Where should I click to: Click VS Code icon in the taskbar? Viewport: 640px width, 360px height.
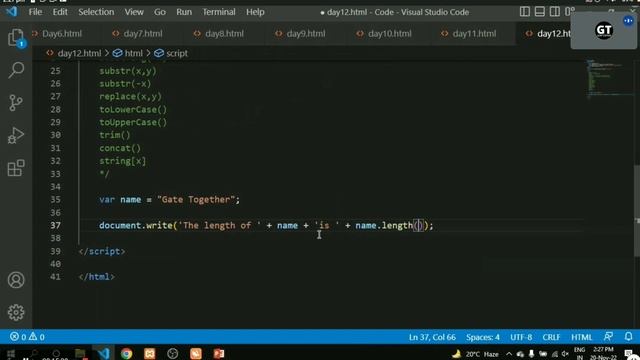coord(104,353)
